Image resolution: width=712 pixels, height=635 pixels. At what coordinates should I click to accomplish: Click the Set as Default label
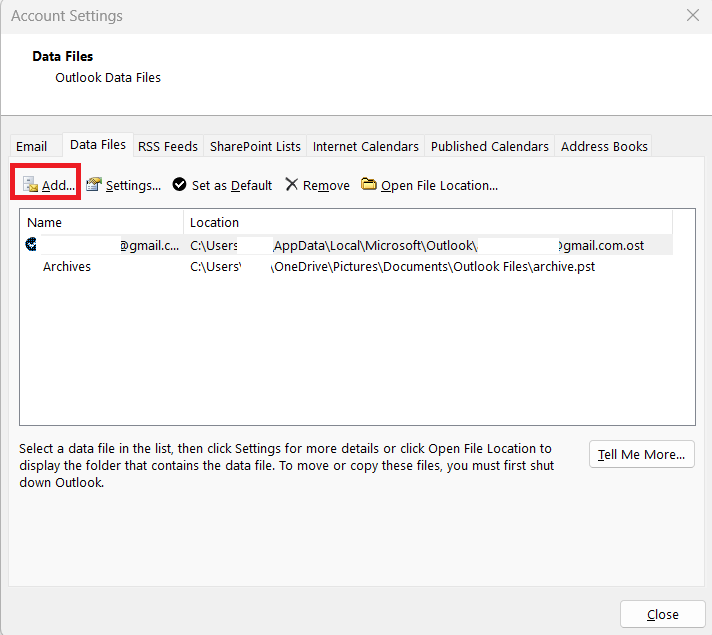[x=232, y=185]
